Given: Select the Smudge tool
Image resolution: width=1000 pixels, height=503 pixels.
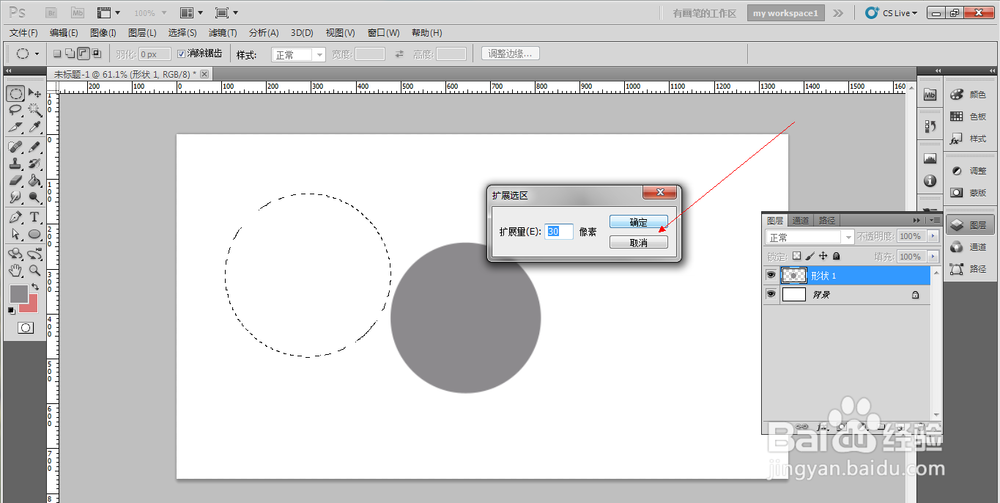Looking at the screenshot, I should [17, 197].
